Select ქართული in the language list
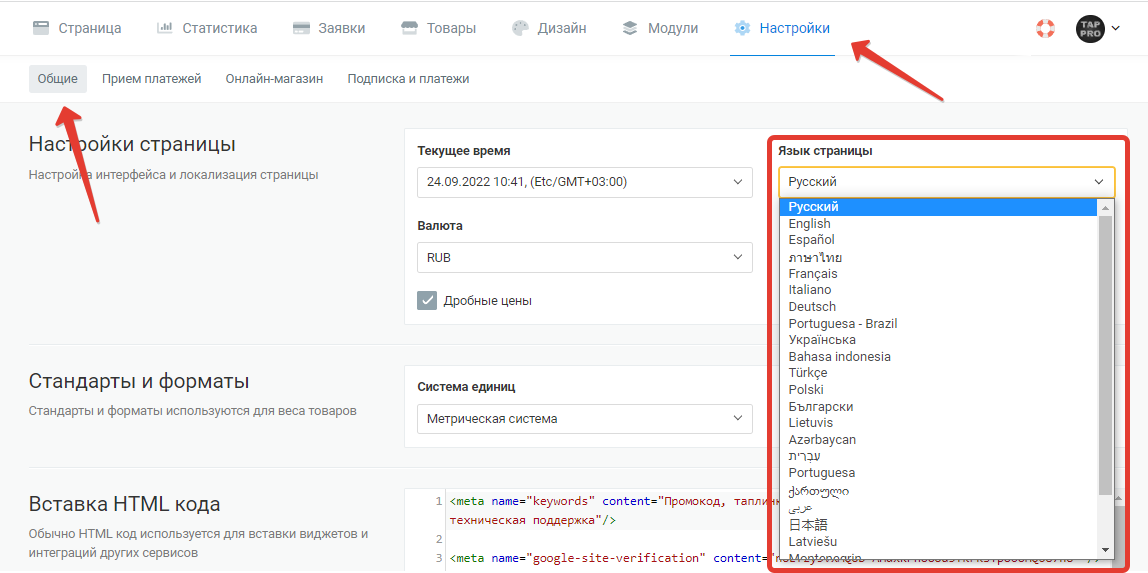 click(x=939, y=490)
